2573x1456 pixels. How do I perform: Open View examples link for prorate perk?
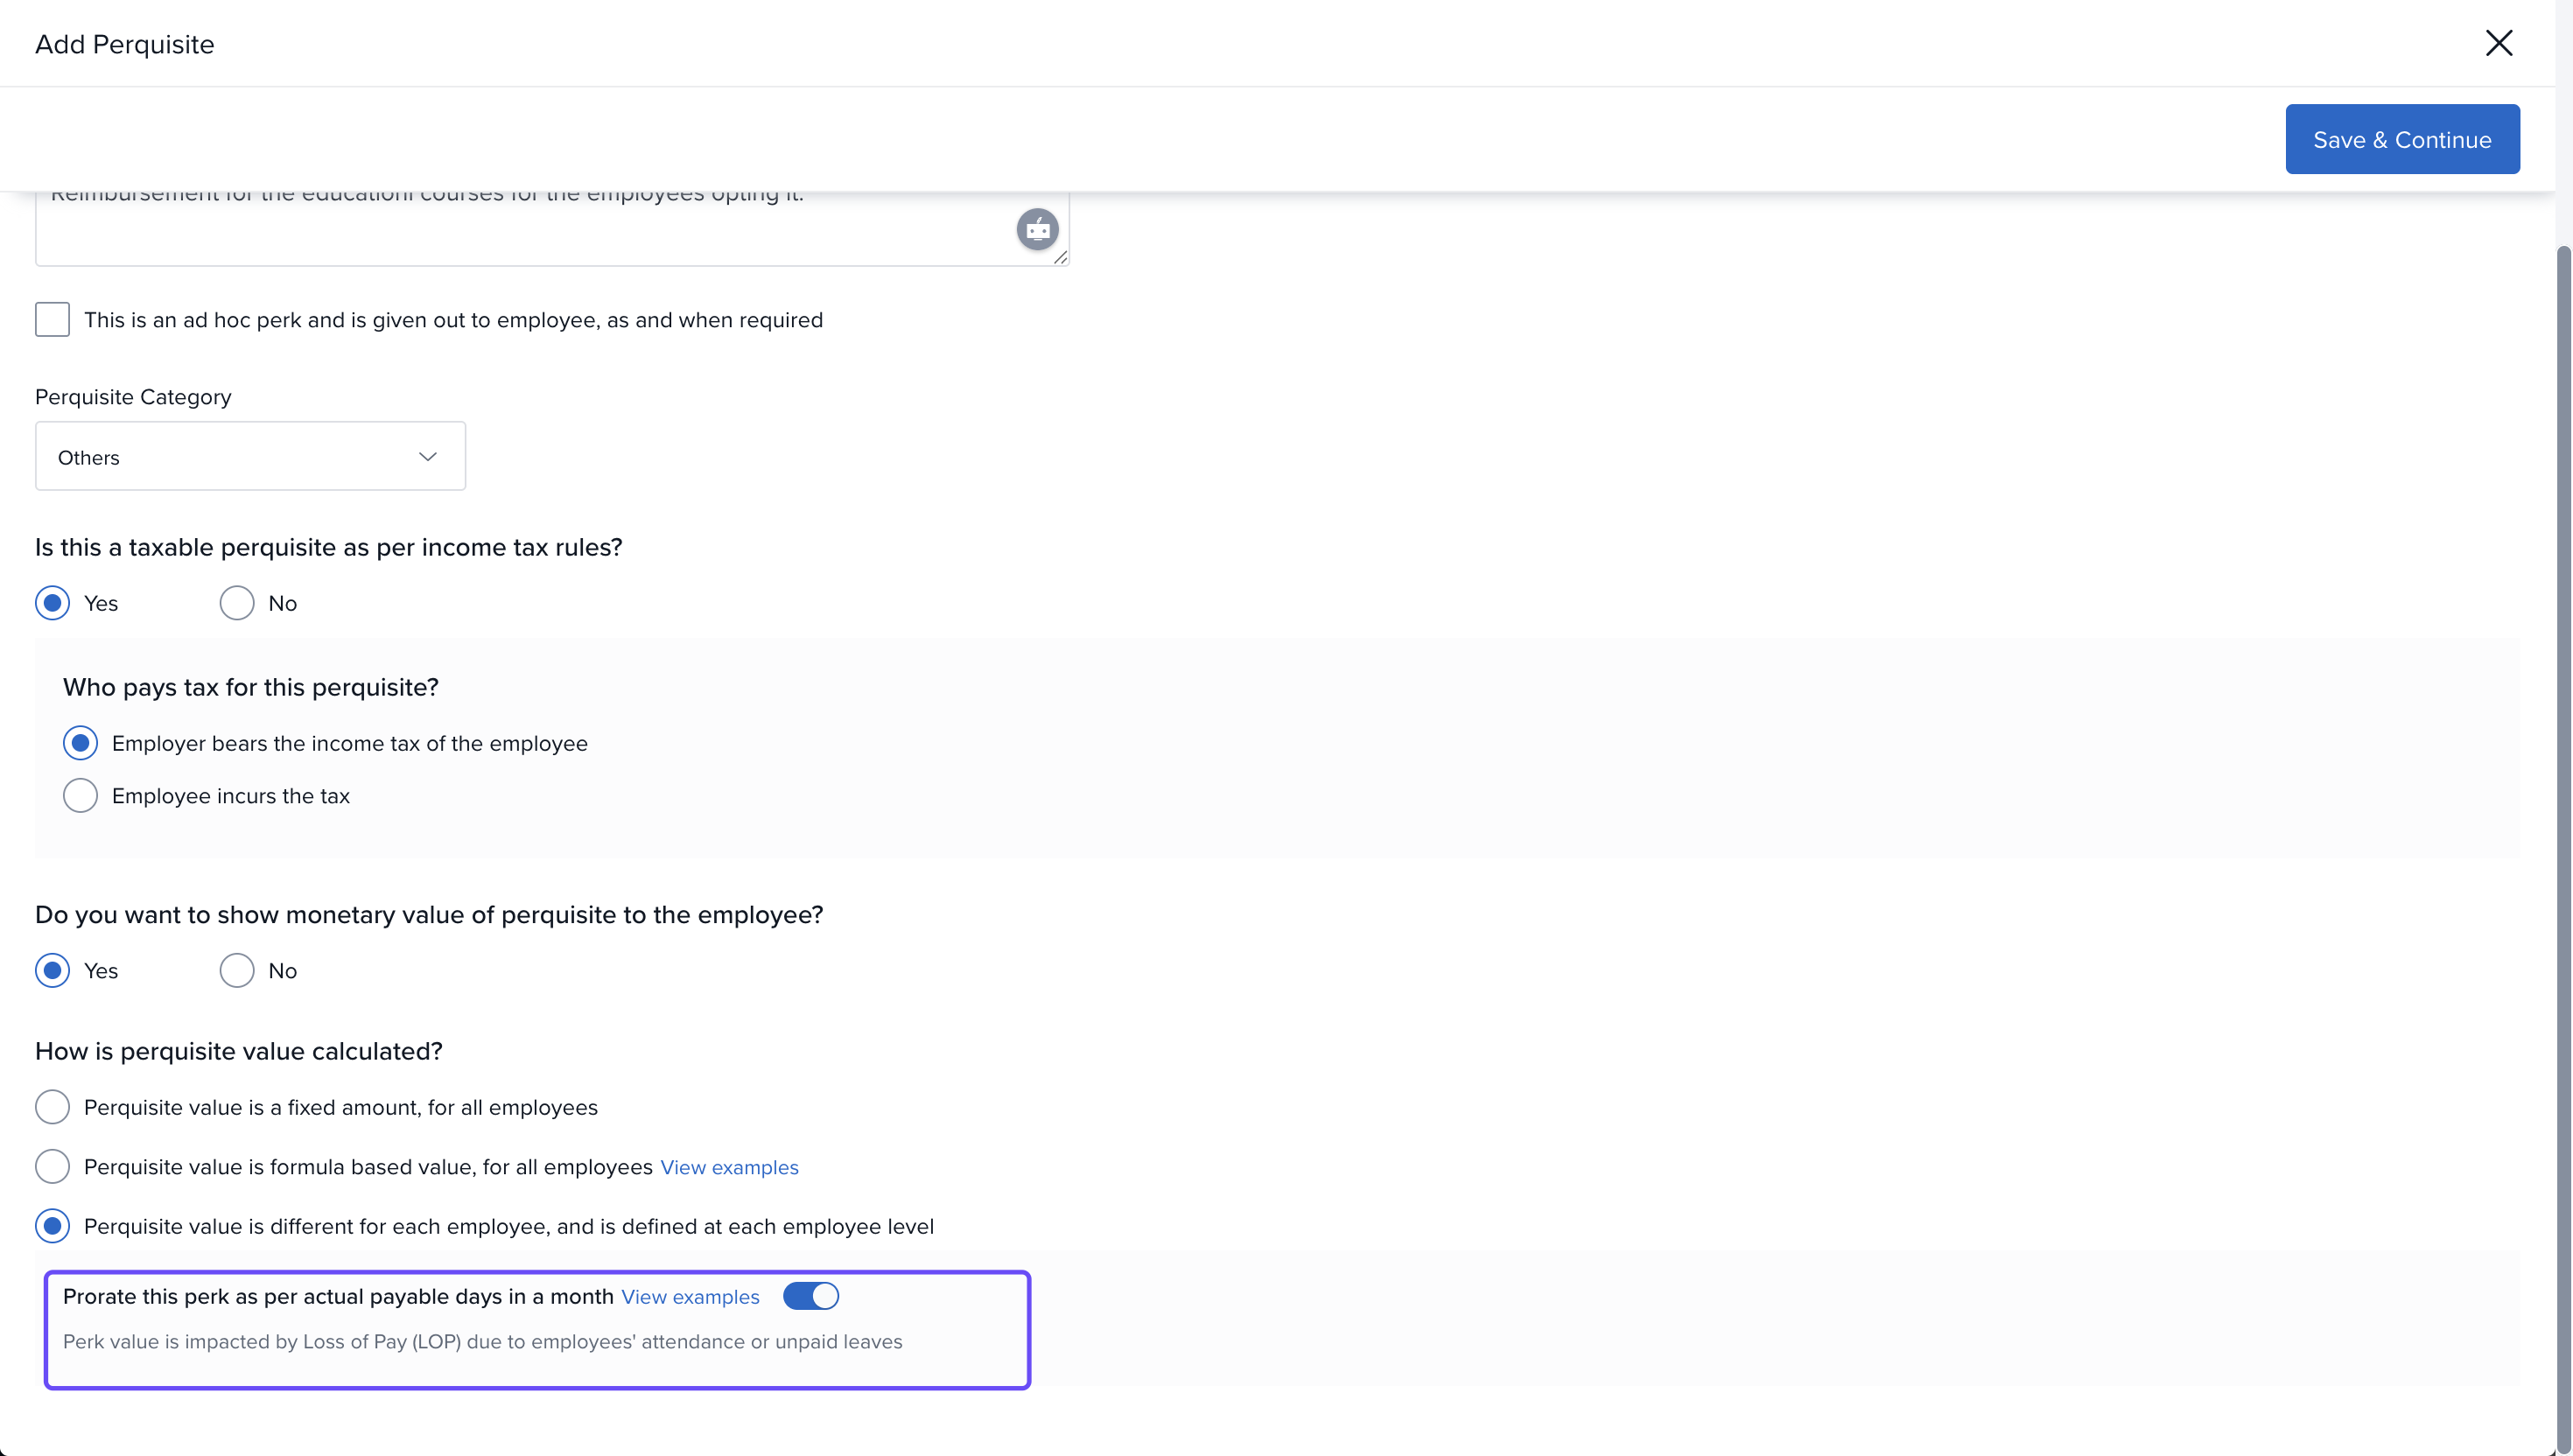tap(690, 1297)
